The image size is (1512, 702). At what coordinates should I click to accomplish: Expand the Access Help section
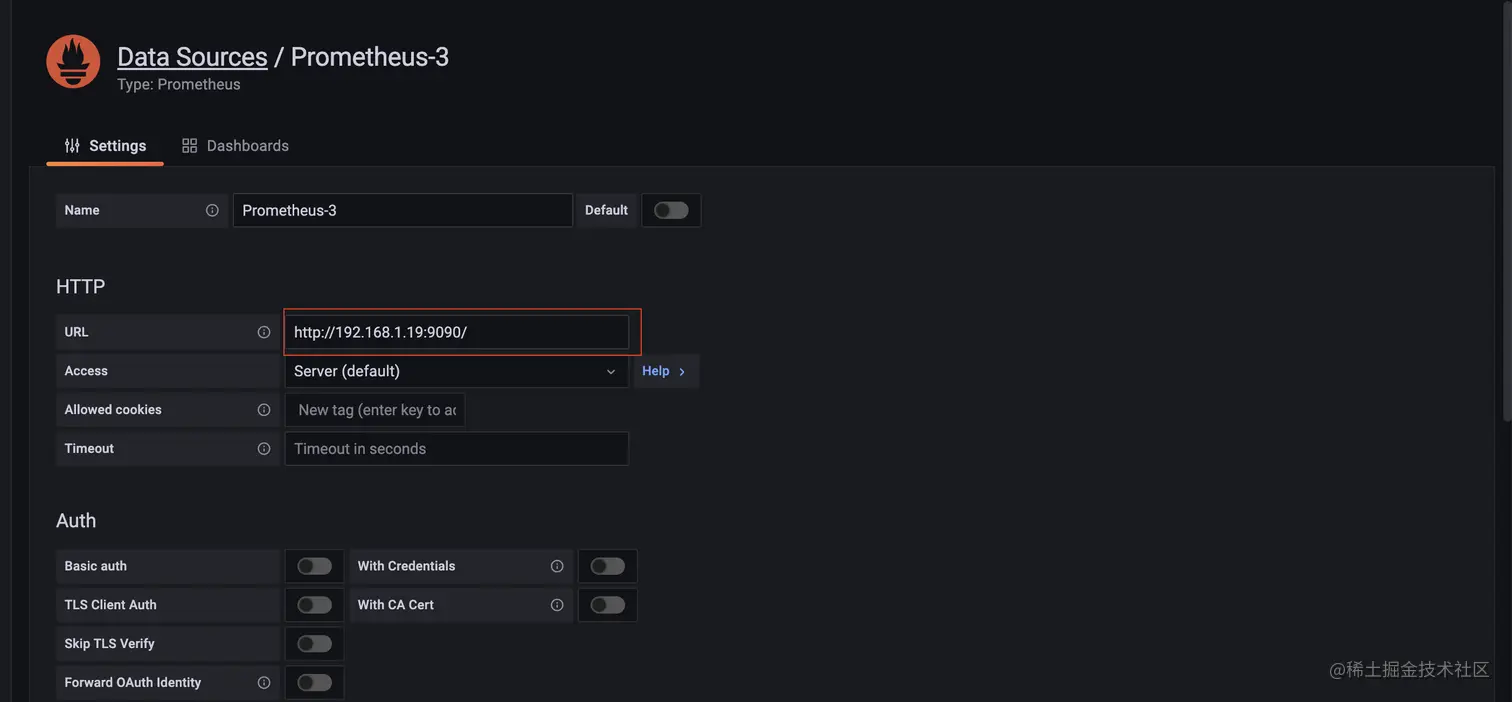click(x=664, y=371)
